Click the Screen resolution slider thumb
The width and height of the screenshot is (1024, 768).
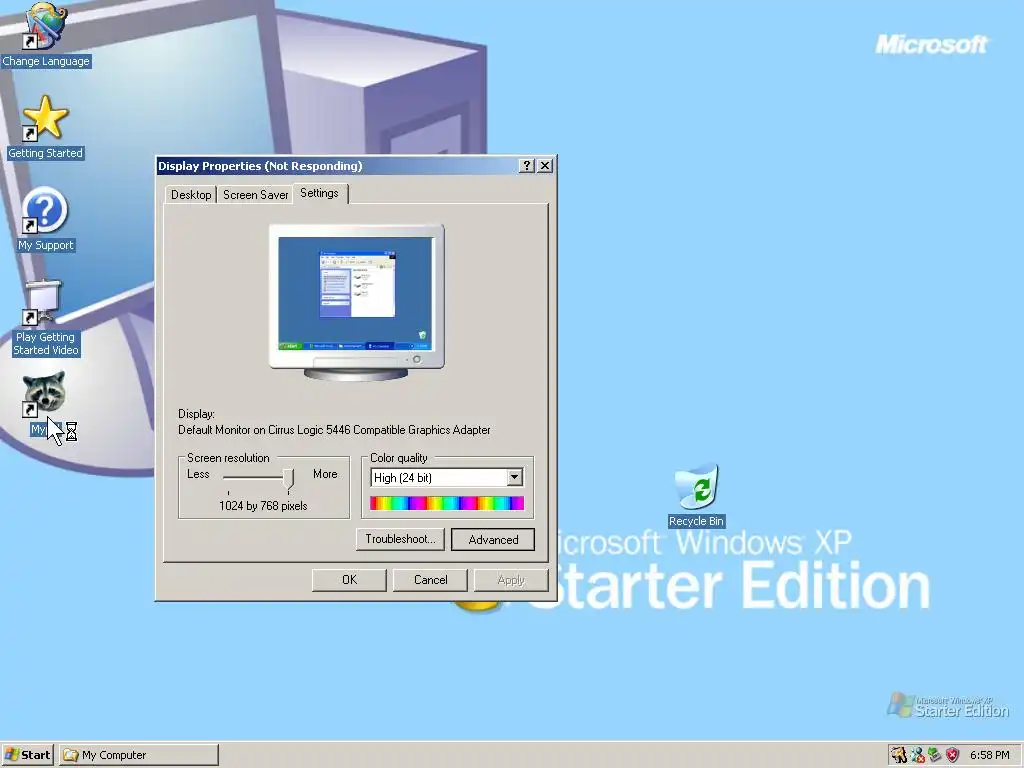pos(289,479)
